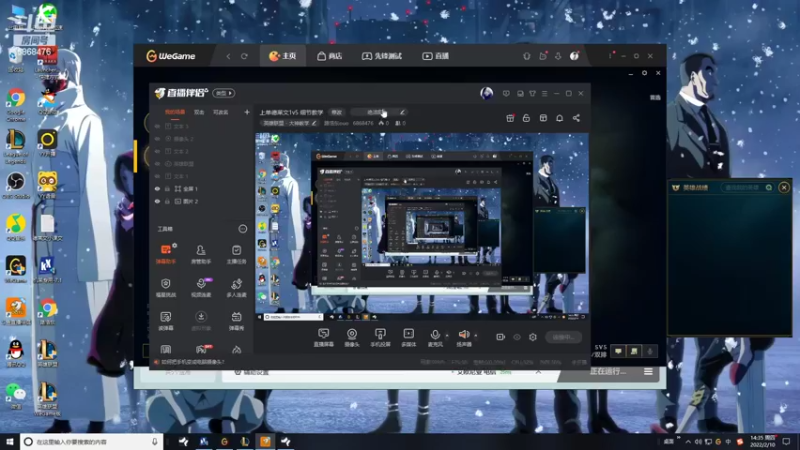800x450 pixels.
Task: Expand the chevron in WeGame bottom bar
Action: point(538,372)
